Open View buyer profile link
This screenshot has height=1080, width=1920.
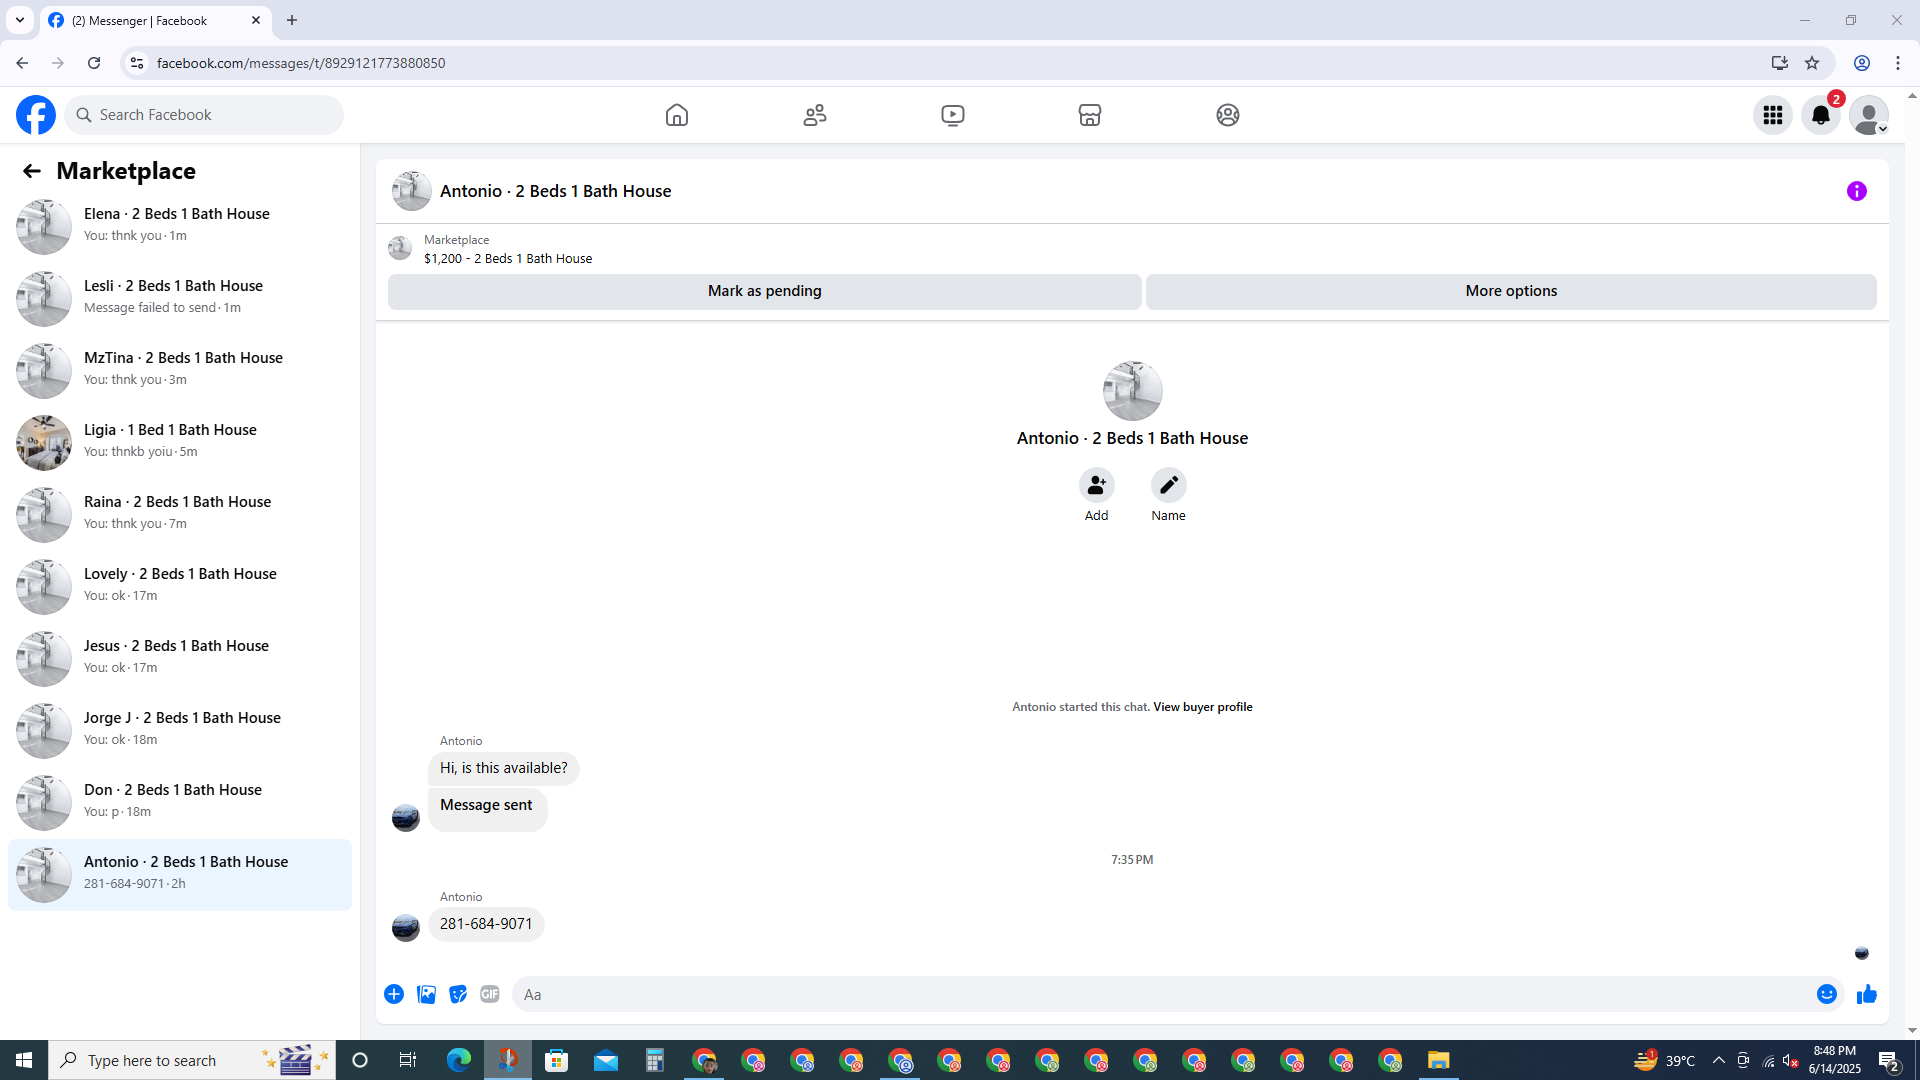[x=1203, y=707]
